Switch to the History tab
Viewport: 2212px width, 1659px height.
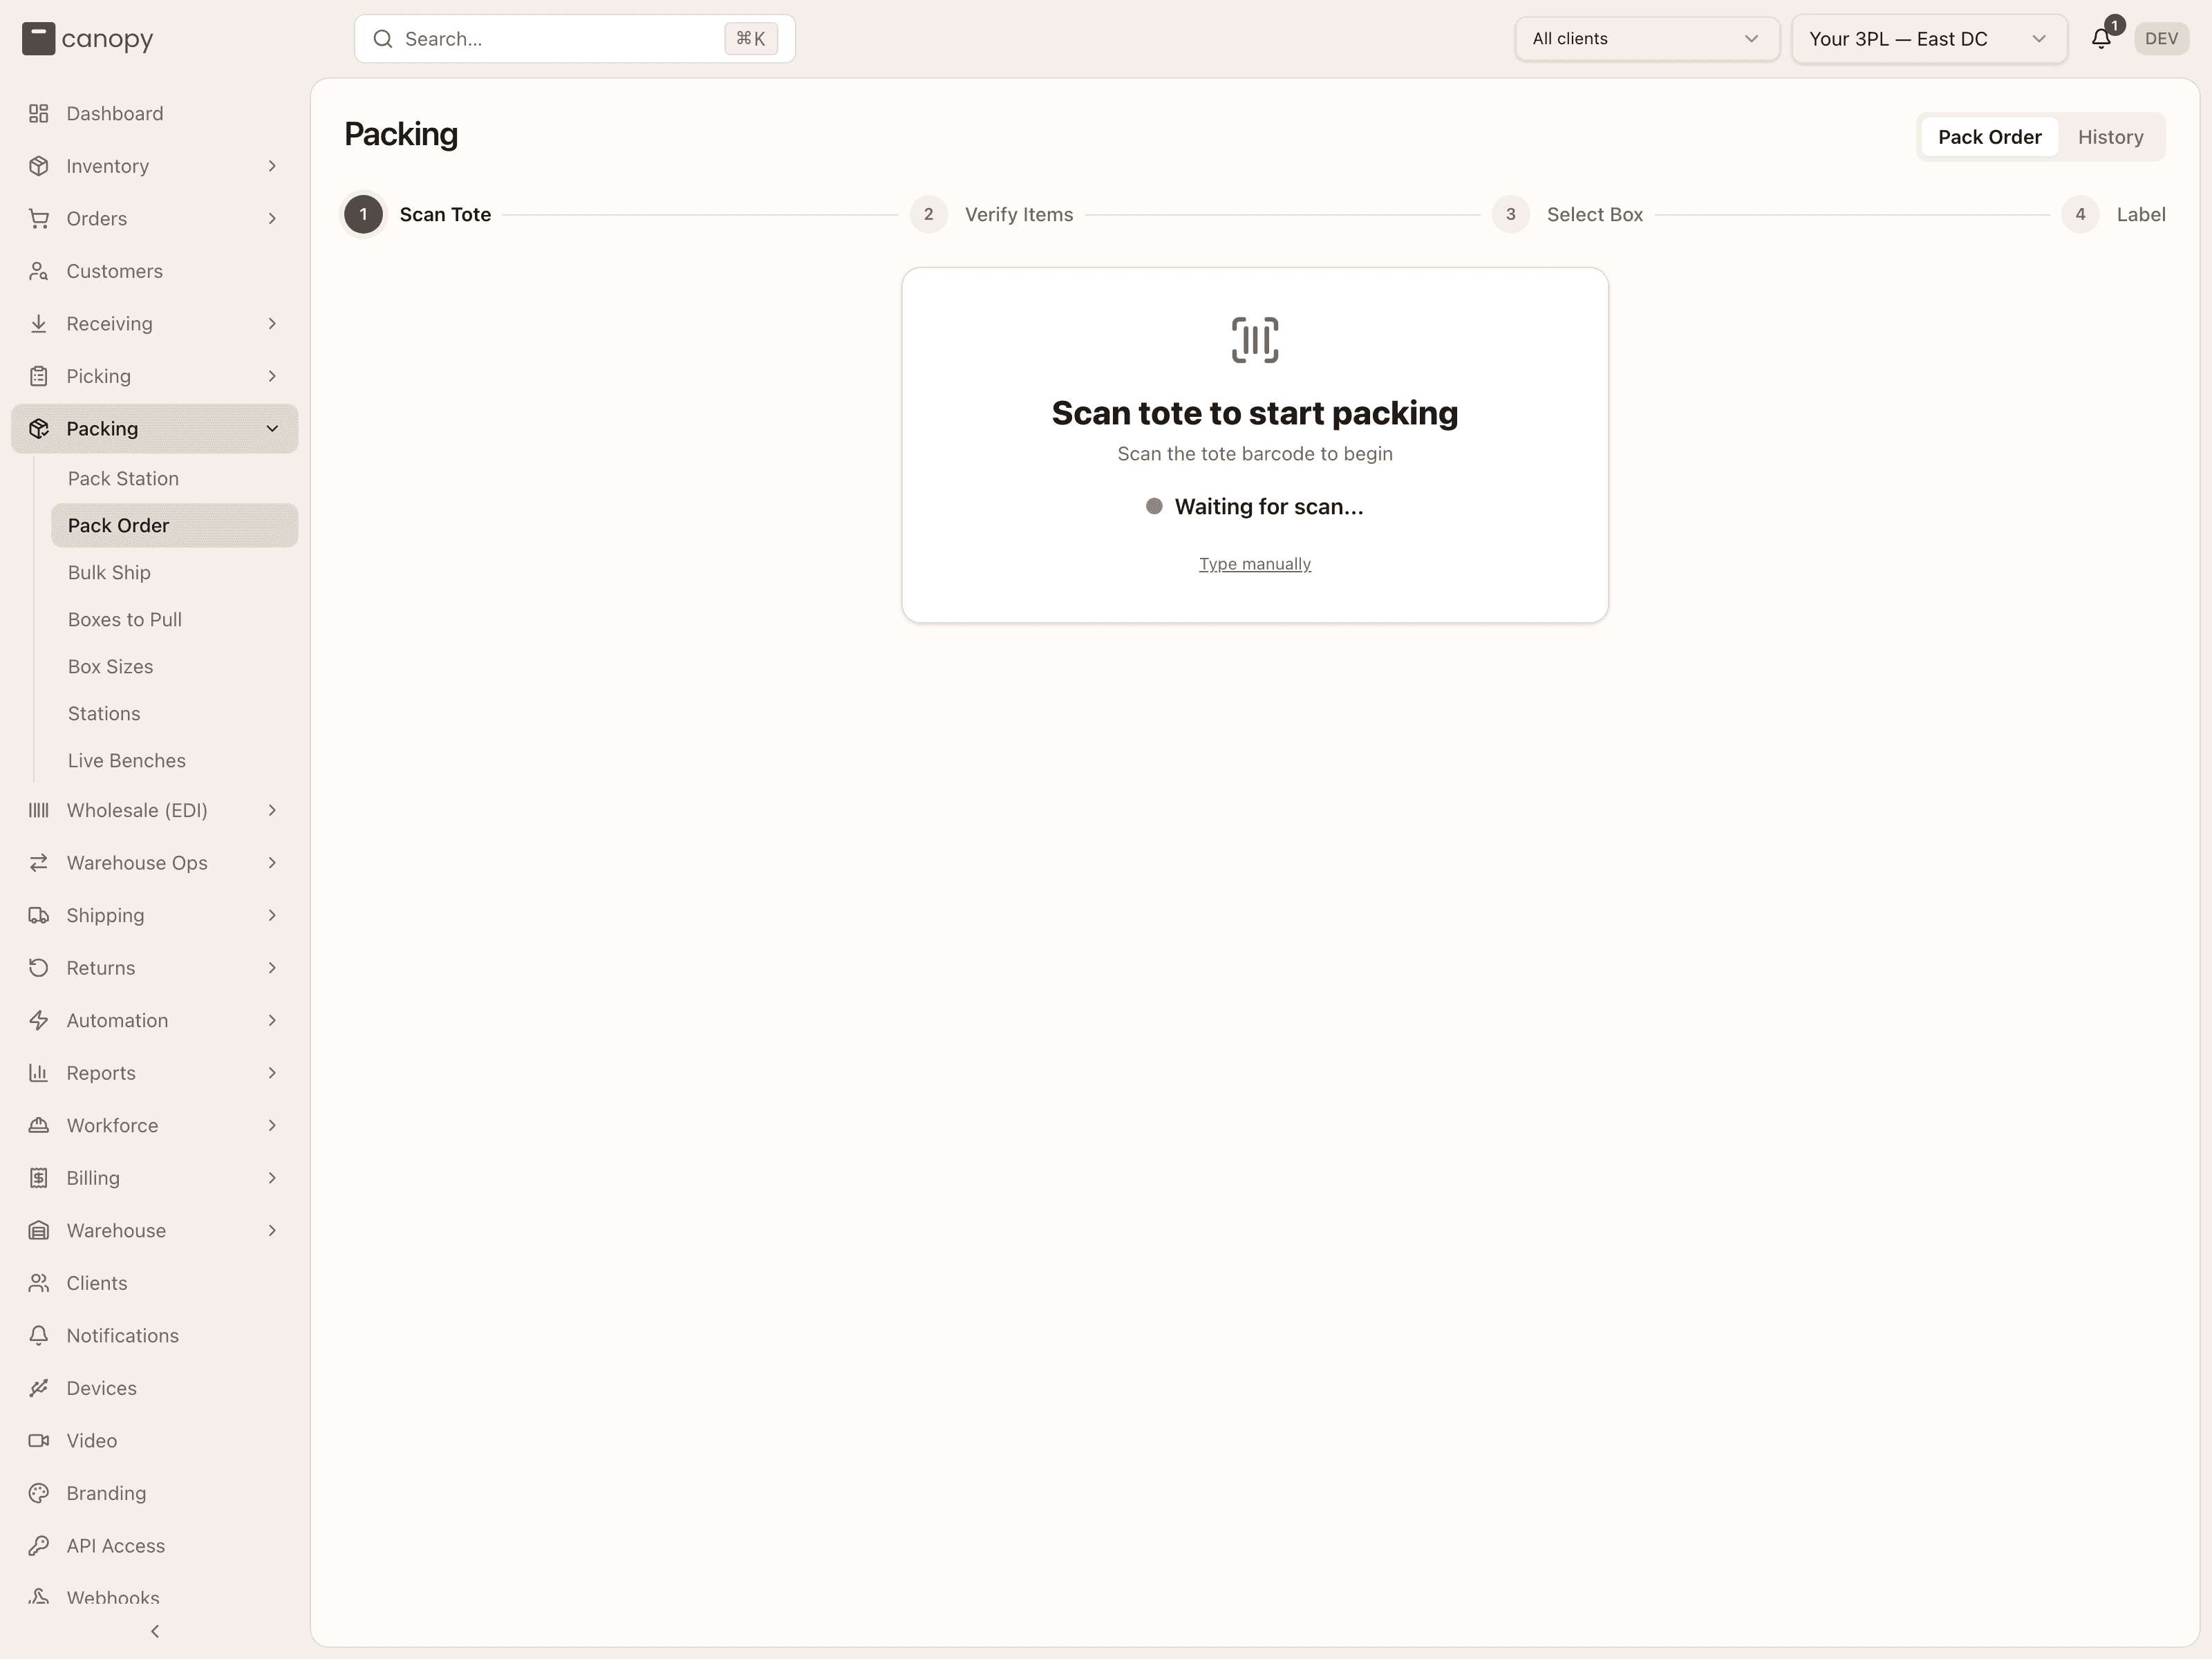2110,137
